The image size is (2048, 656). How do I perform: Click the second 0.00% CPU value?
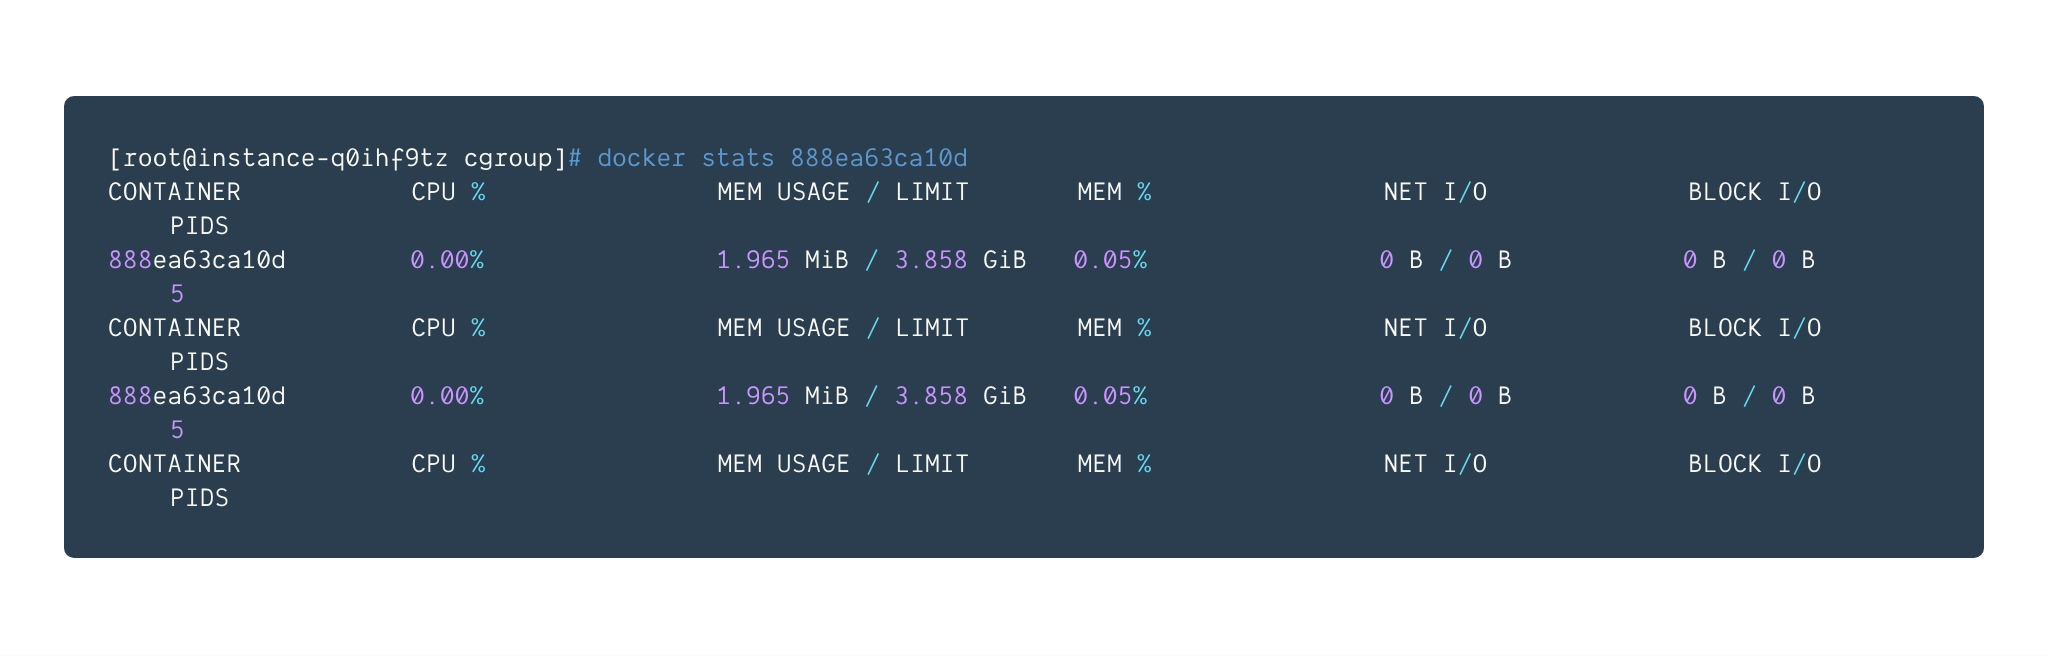coord(447,396)
